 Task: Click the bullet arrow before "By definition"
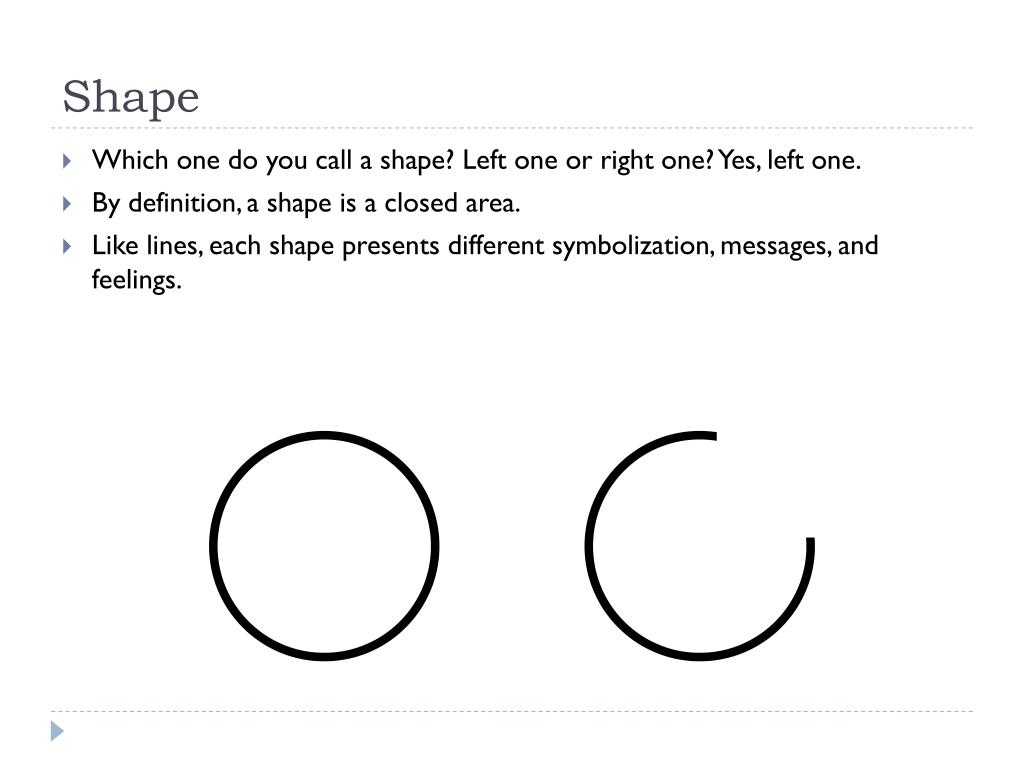click(x=67, y=204)
